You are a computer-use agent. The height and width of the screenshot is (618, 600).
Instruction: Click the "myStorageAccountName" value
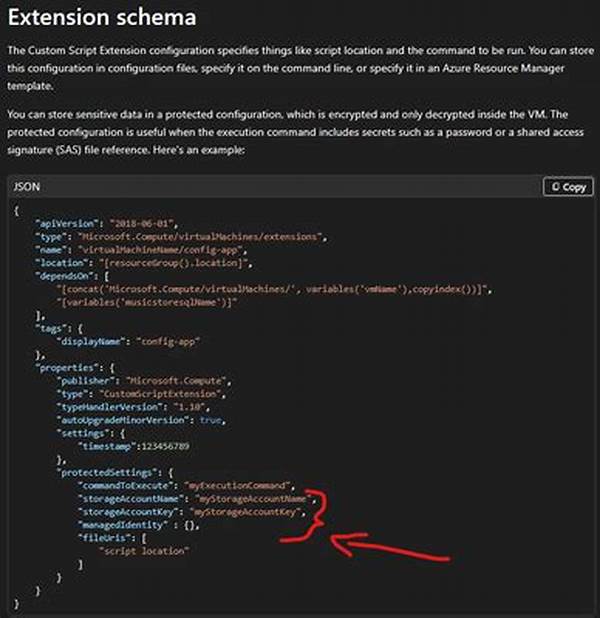[249, 498]
